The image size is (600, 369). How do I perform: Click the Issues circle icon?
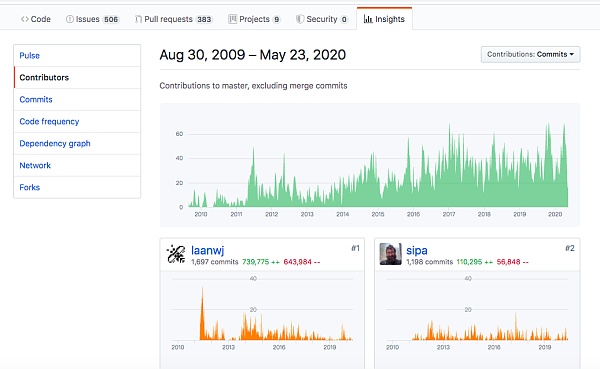(70, 19)
